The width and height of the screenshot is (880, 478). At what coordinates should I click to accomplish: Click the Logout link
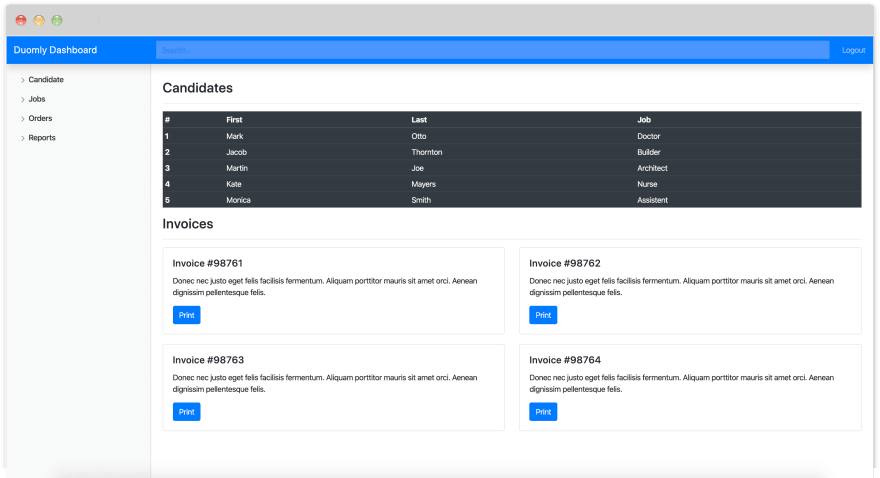click(853, 50)
